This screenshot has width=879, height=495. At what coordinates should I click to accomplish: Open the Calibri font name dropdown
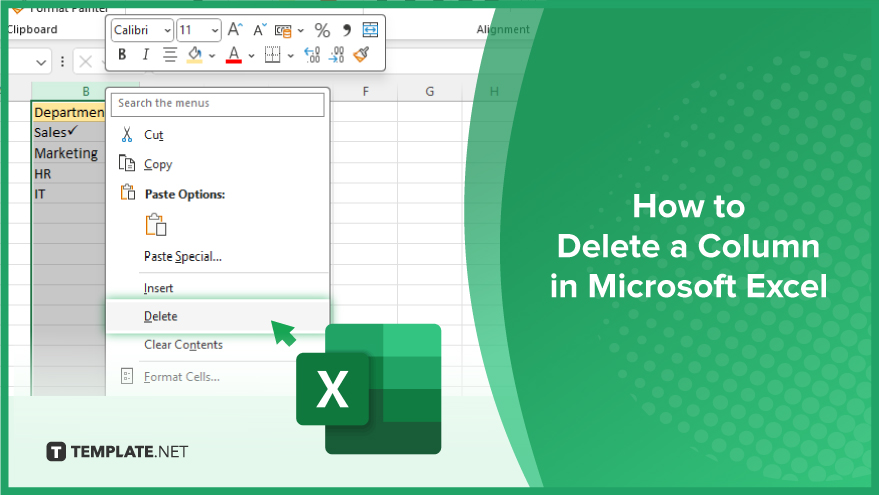(168, 30)
